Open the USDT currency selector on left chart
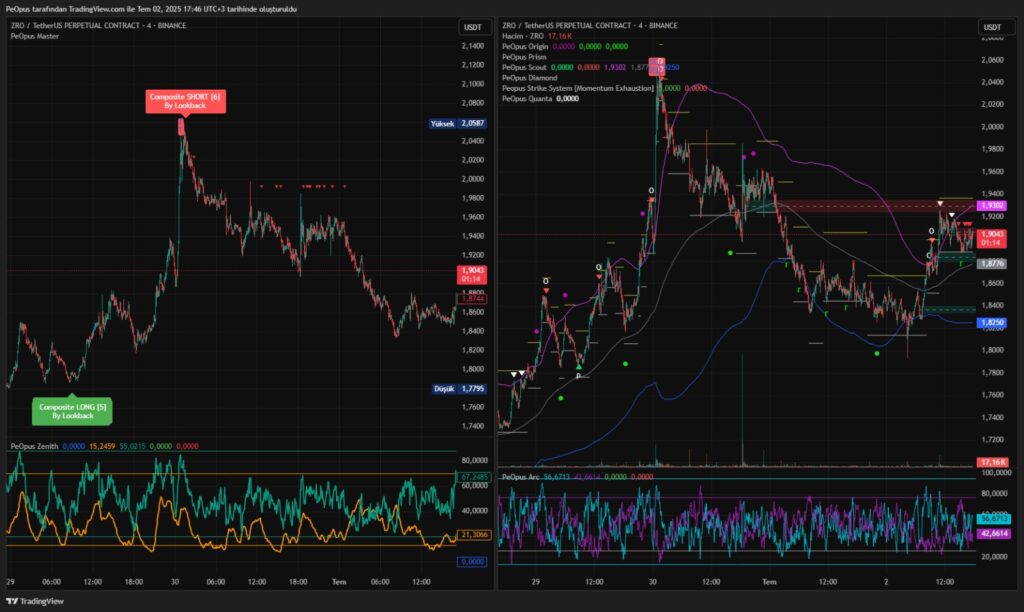Viewport: 1024px width, 612px height. pos(472,27)
